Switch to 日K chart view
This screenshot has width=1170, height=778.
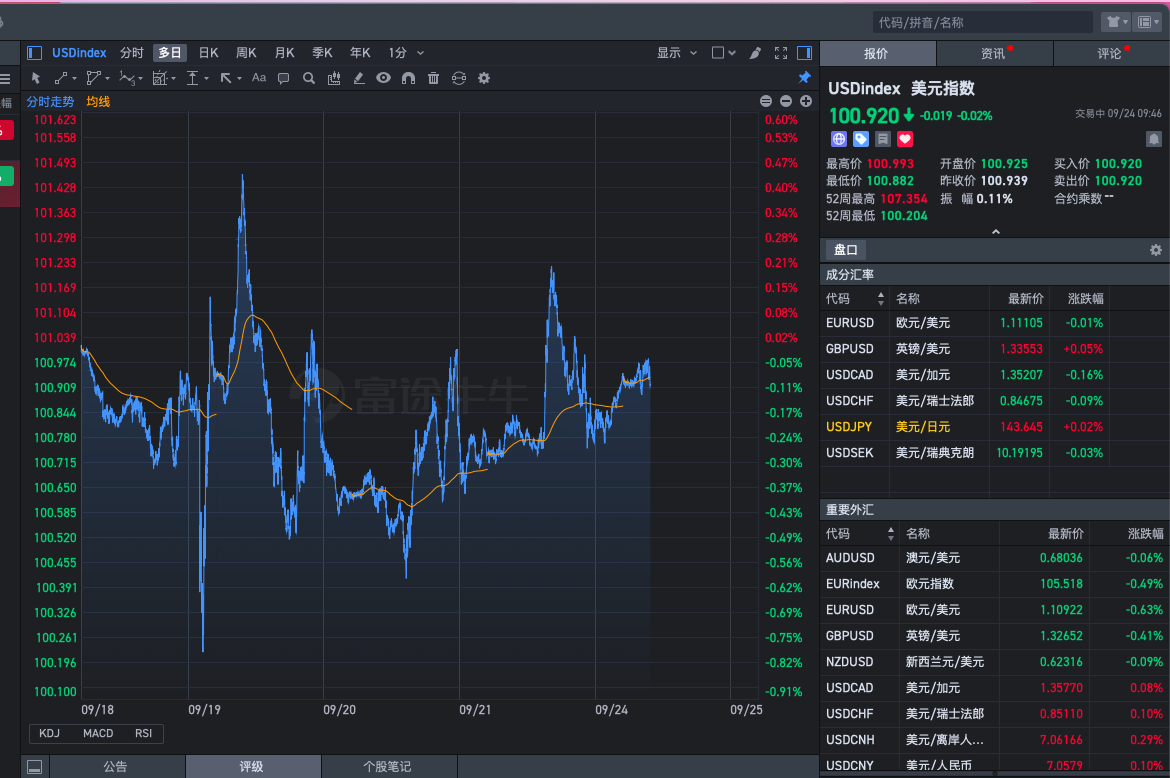coord(208,53)
